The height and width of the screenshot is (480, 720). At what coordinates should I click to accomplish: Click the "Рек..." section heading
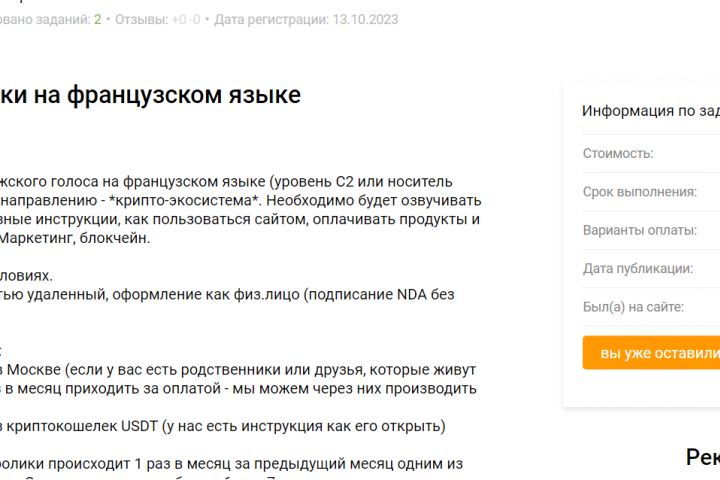(x=702, y=457)
